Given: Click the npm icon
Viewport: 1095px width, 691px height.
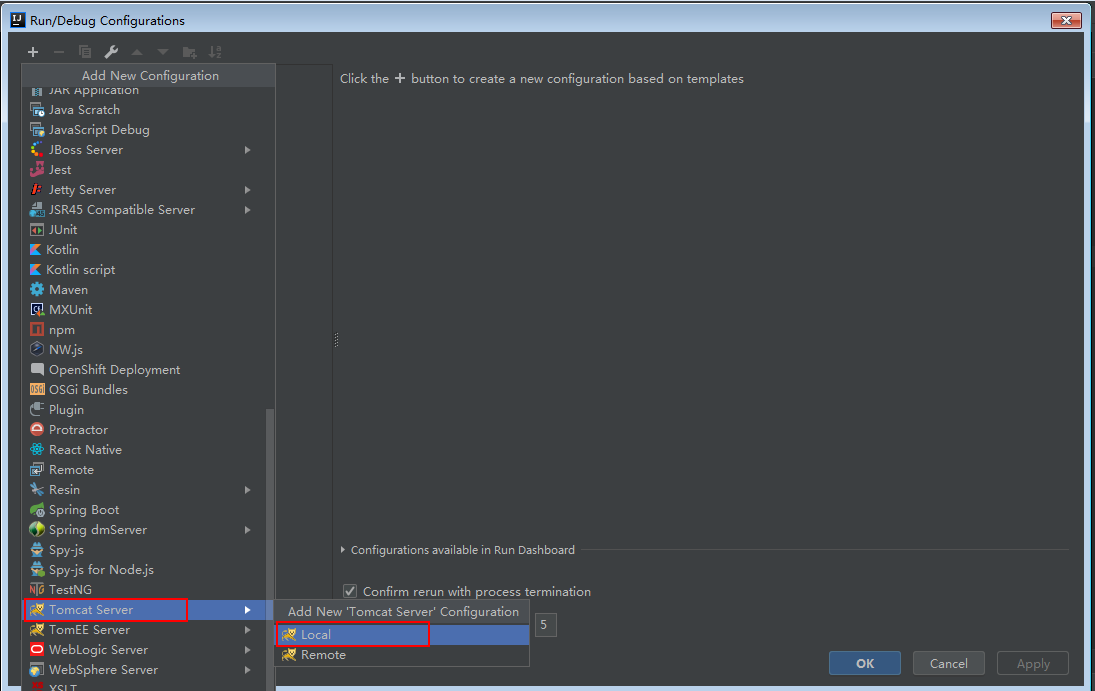Looking at the screenshot, I should 37,330.
